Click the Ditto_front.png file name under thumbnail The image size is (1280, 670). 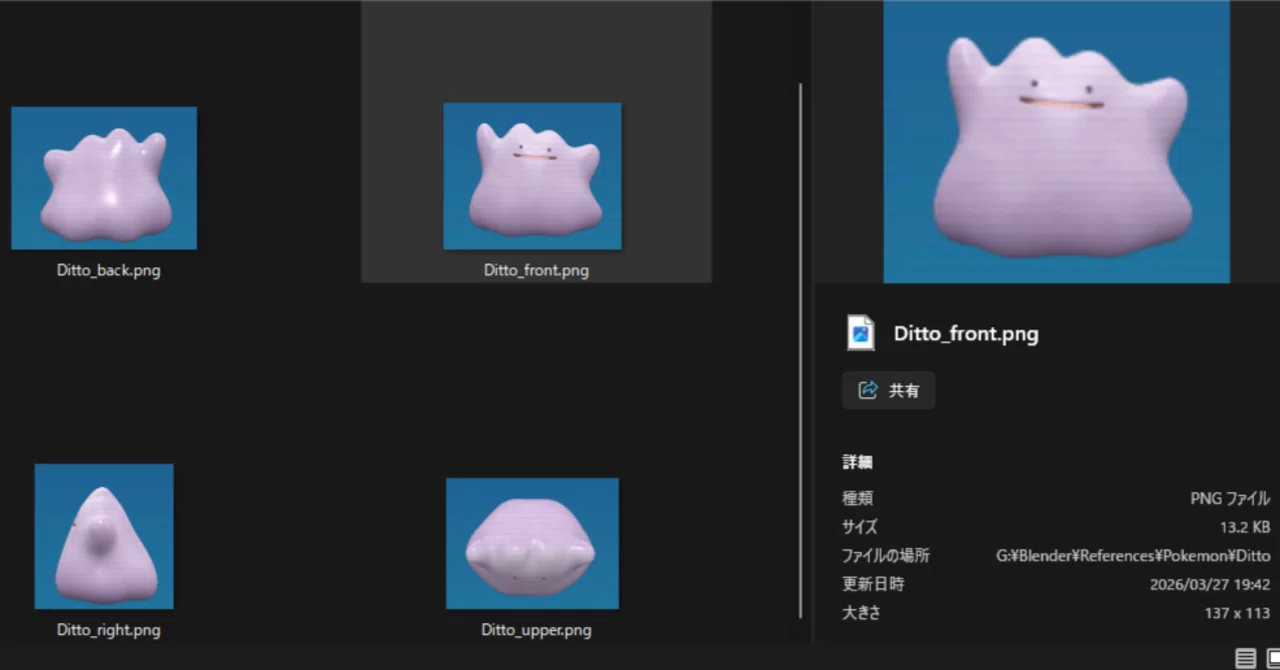[x=536, y=271]
